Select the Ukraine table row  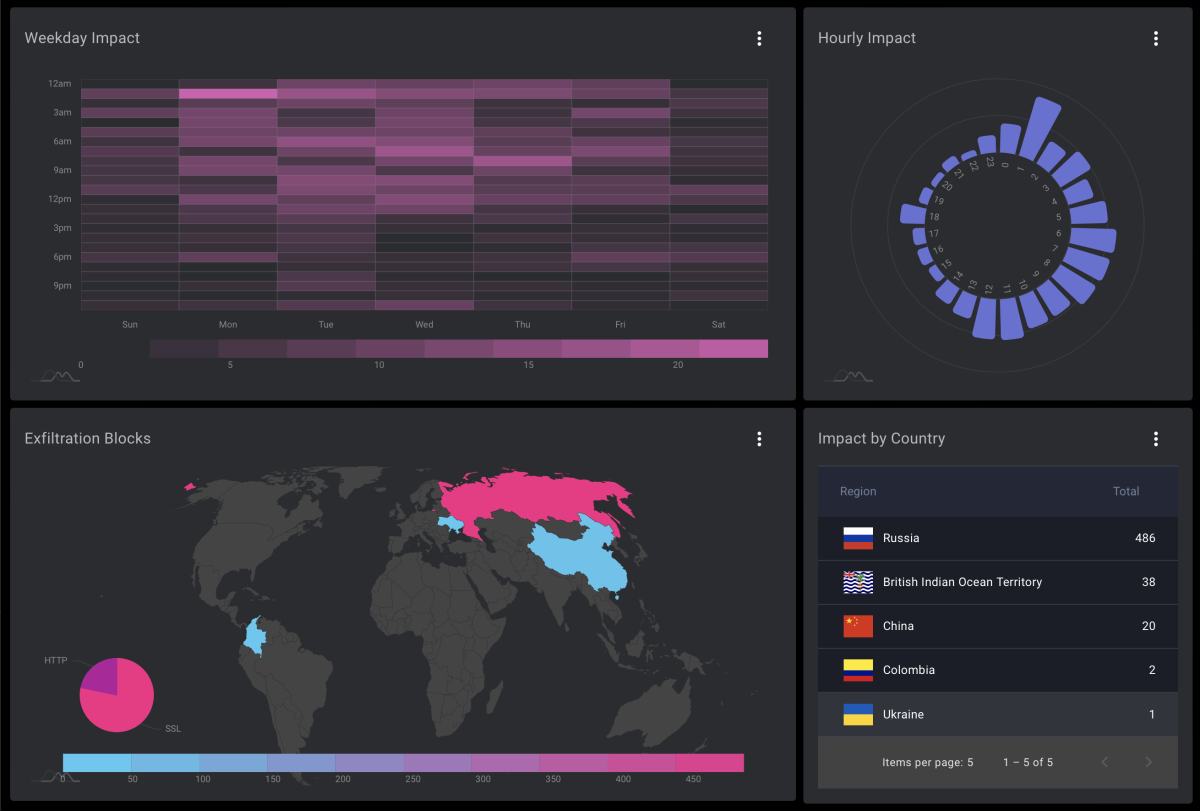pos(998,714)
